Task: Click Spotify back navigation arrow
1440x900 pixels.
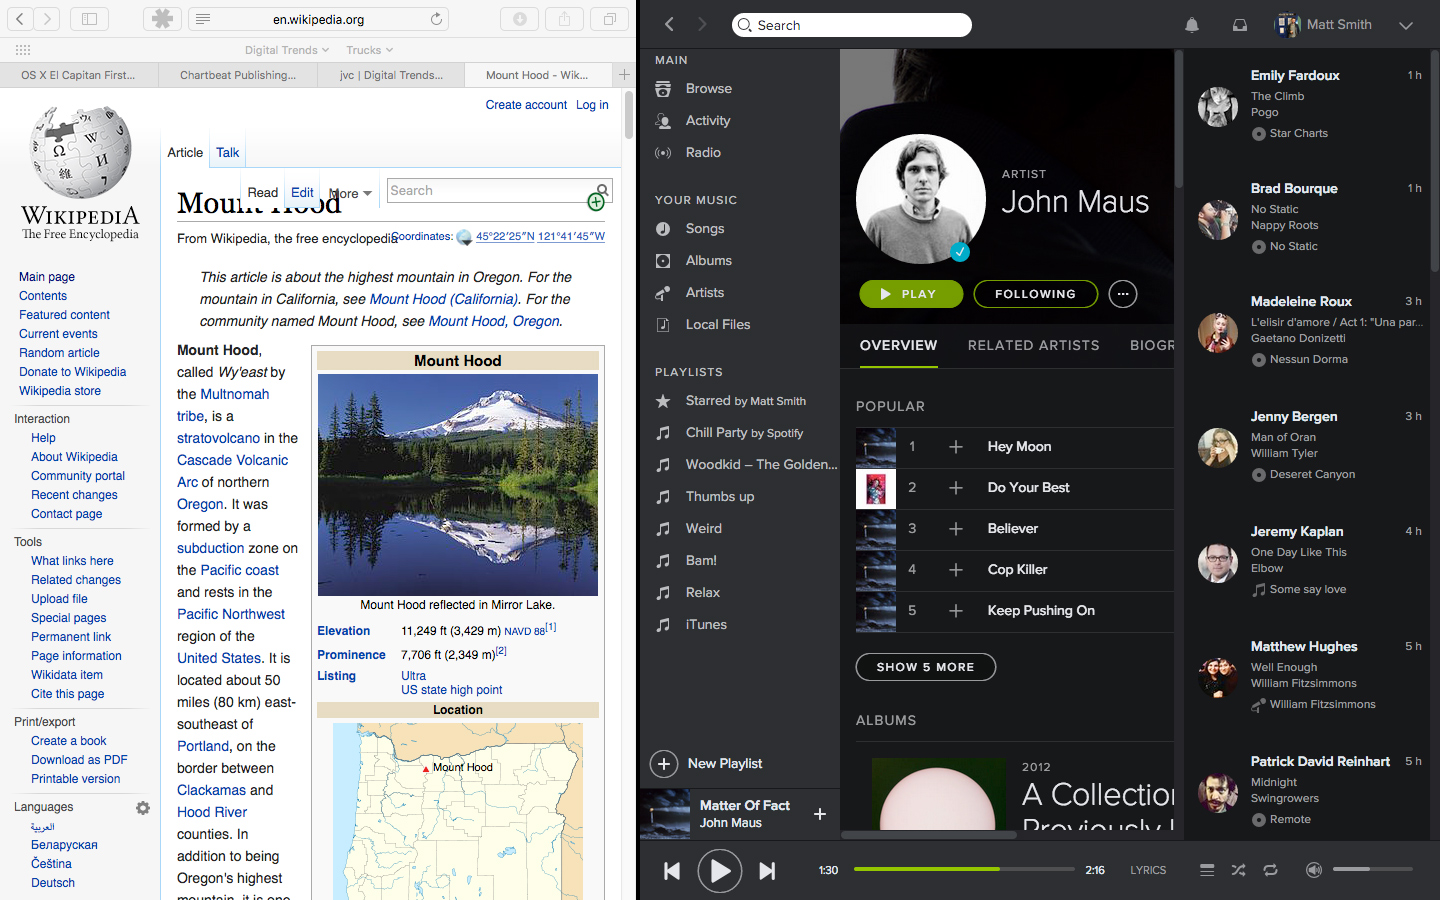Action: tap(669, 24)
